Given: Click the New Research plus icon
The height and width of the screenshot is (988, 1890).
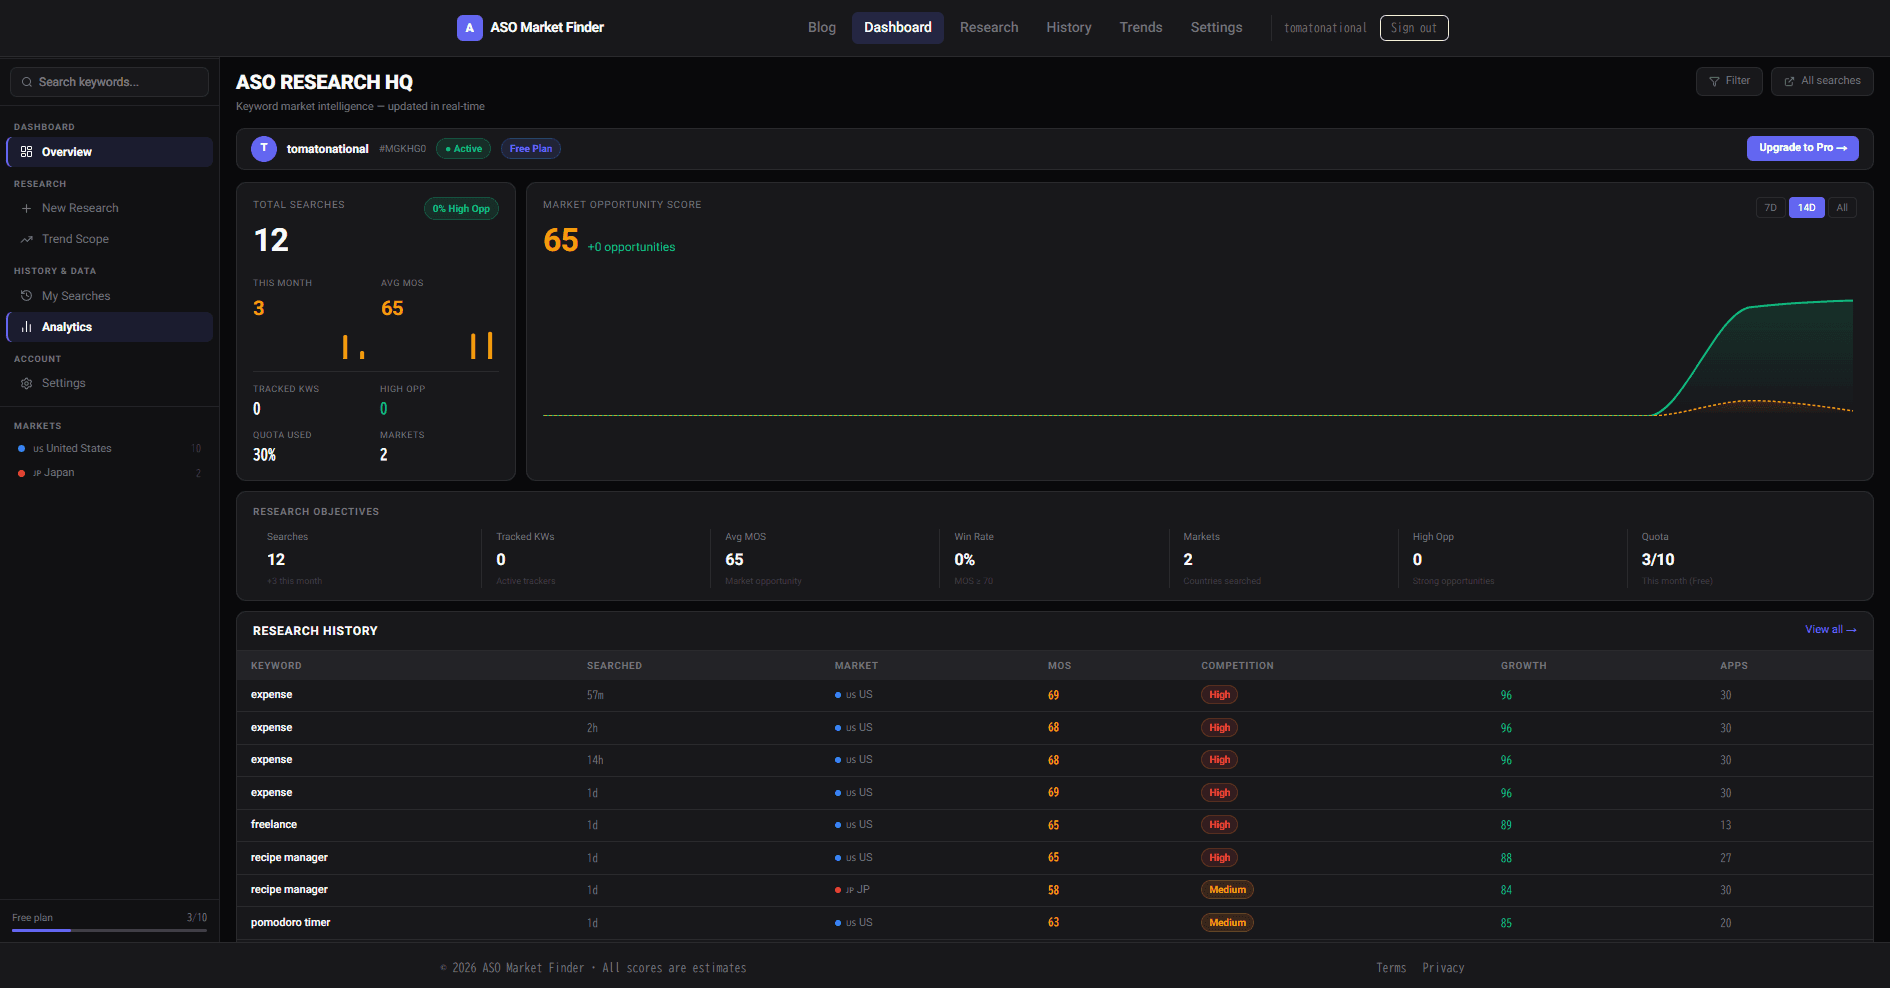Looking at the screenshot, I should click(27, 208).
